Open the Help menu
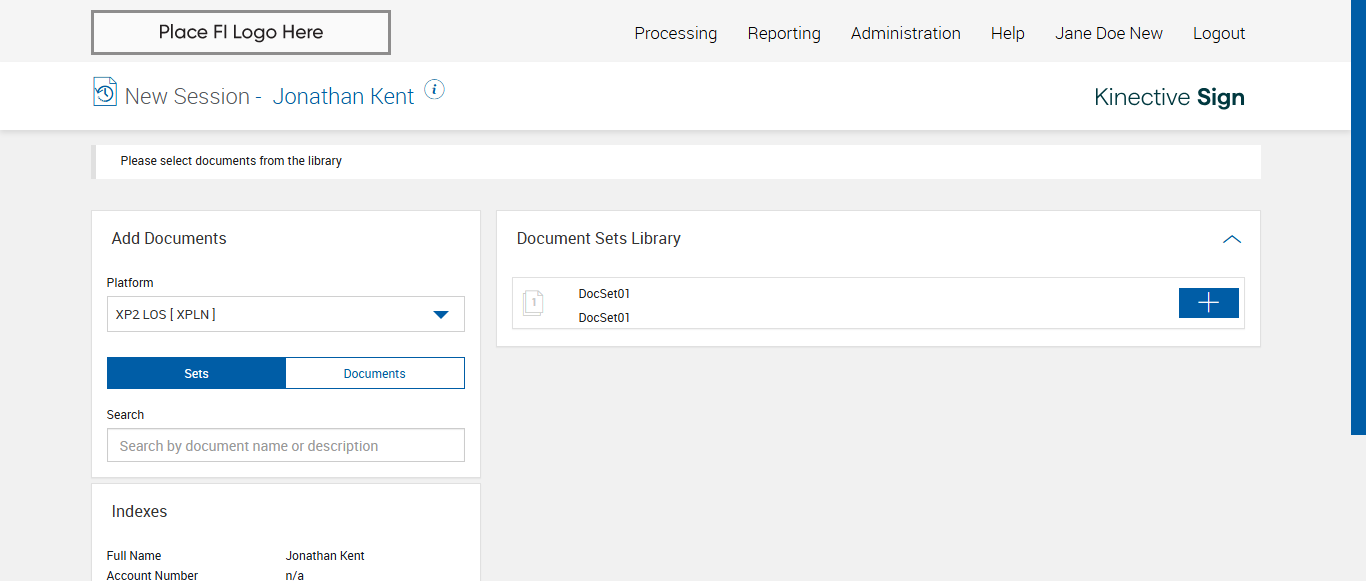Screen dimensions: 1366x581 point(1007,33)
